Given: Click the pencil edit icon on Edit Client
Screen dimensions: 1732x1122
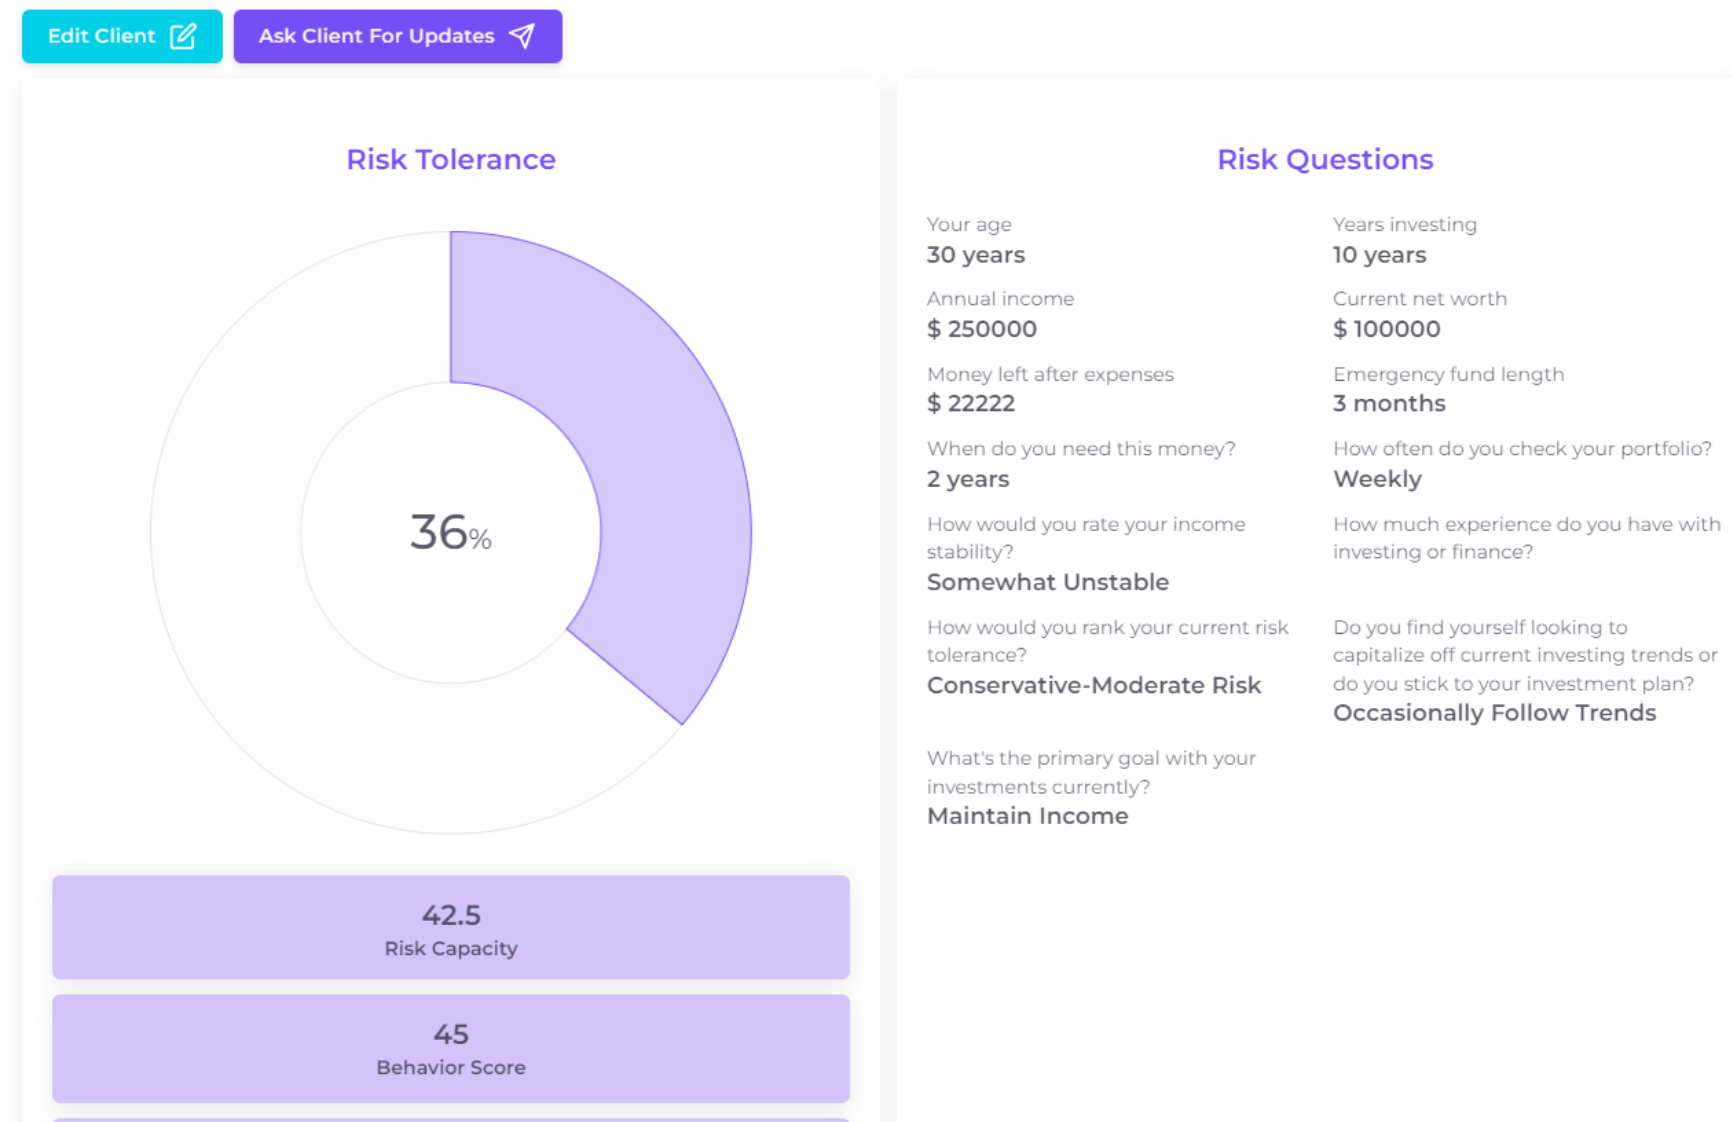Looking at the screenshot, I should click(183, 35).
